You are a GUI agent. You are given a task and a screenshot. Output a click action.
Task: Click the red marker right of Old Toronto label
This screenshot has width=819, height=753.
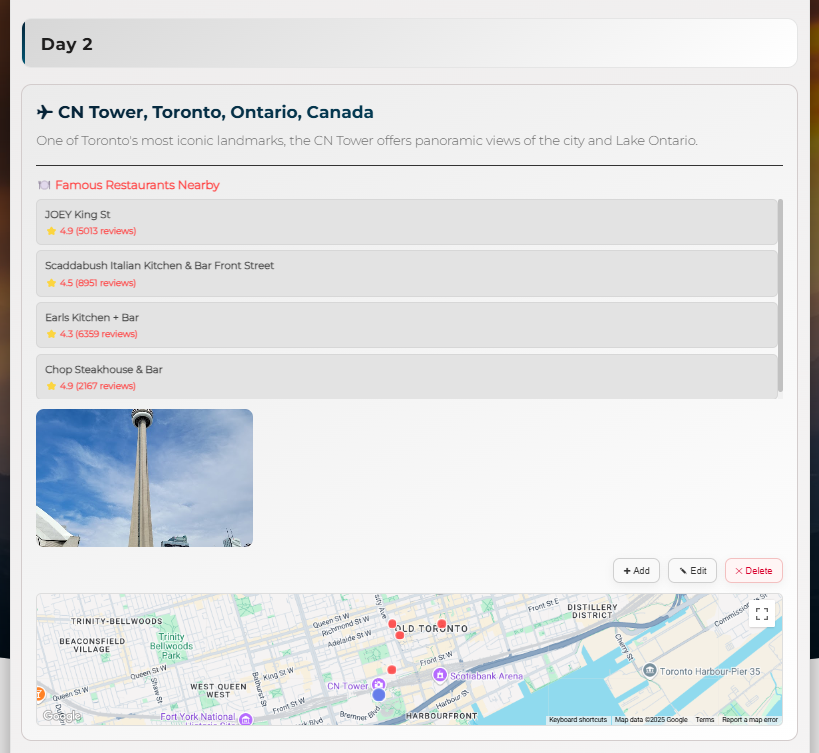(x=442, y=623)
